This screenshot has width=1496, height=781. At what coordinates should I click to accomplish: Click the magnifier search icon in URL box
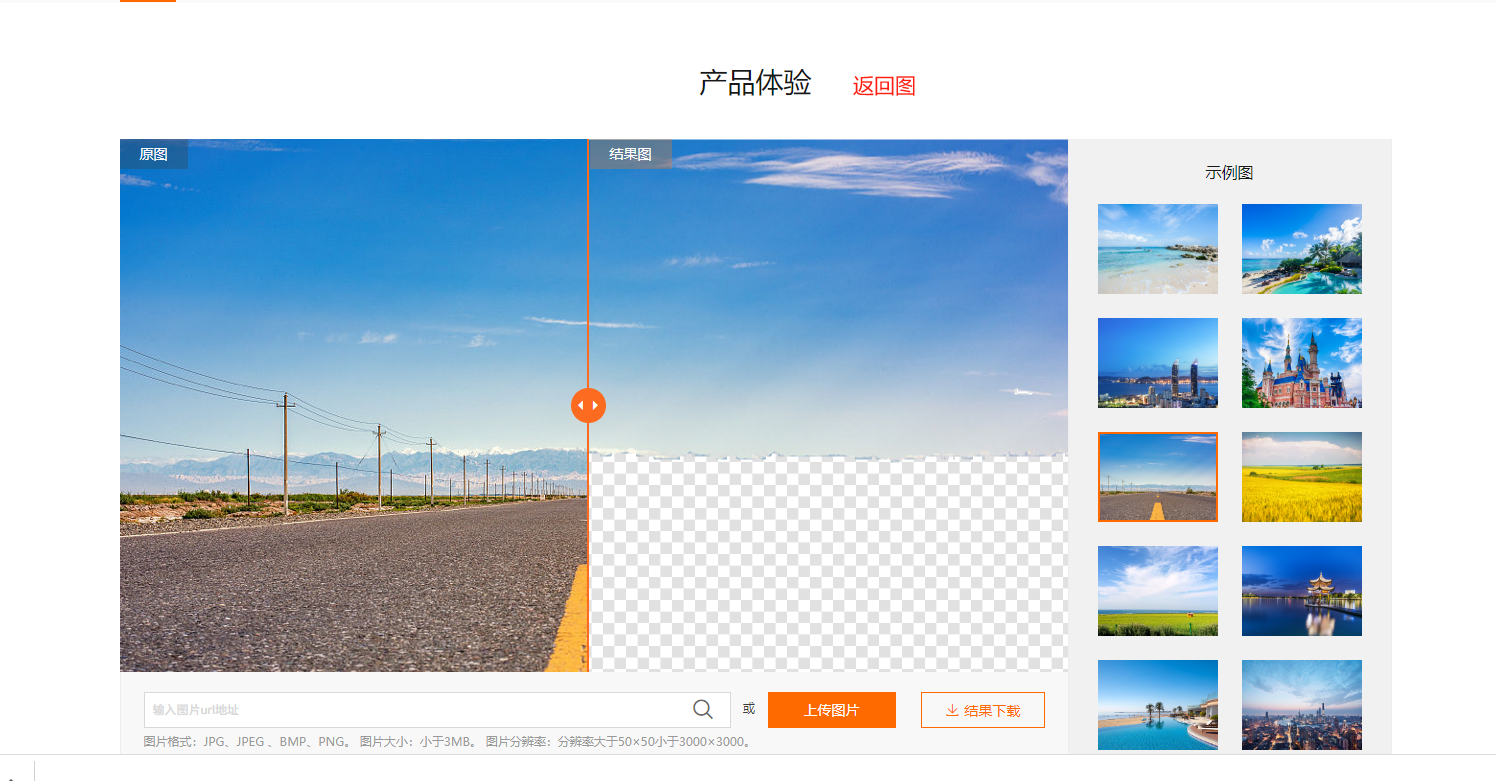703,710
